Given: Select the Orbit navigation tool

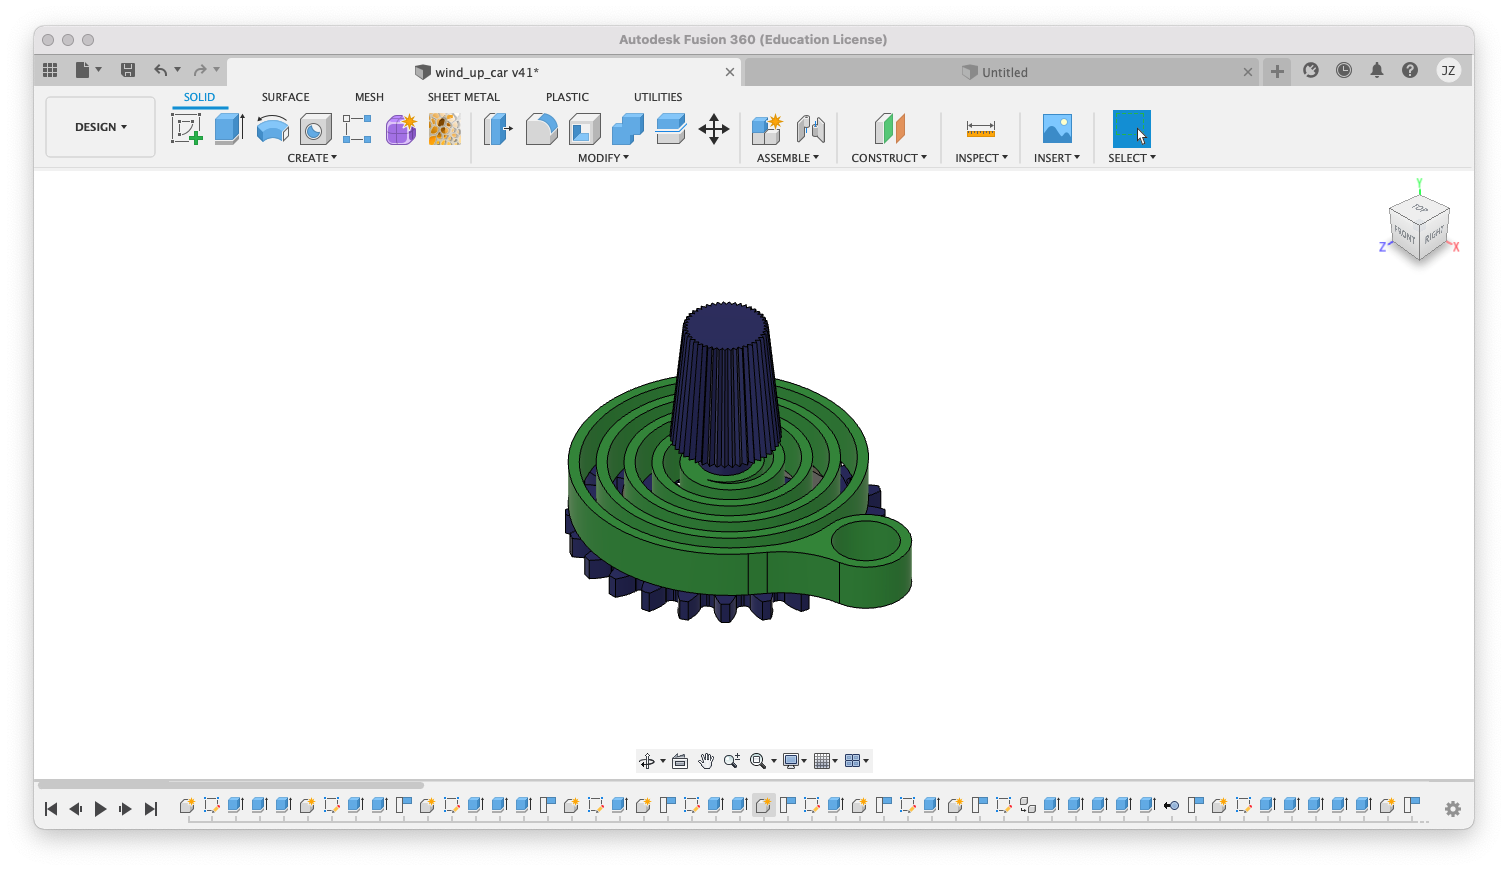Looking at the screenshot, I should [x=648, y=761].
